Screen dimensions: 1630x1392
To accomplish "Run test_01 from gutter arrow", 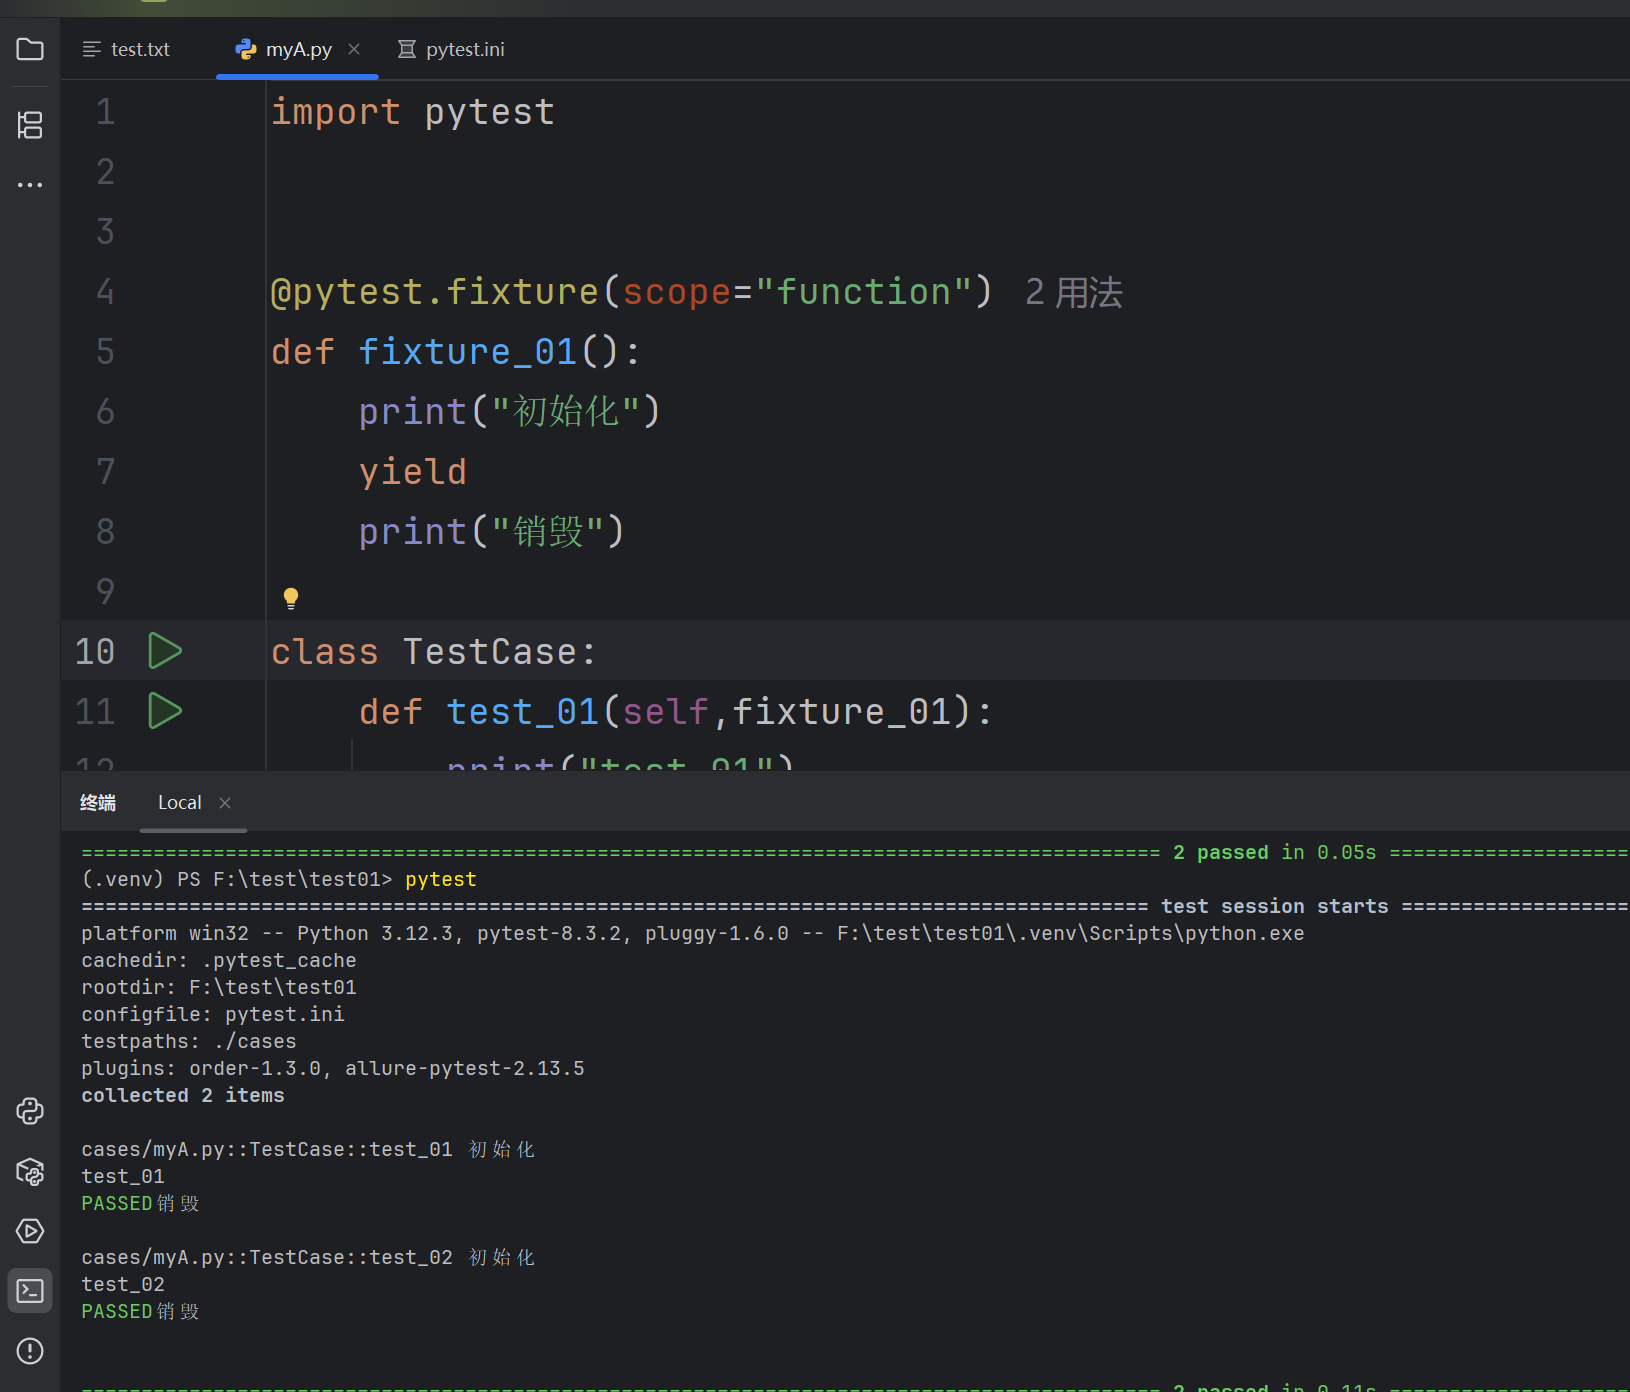I will [165, 711].
